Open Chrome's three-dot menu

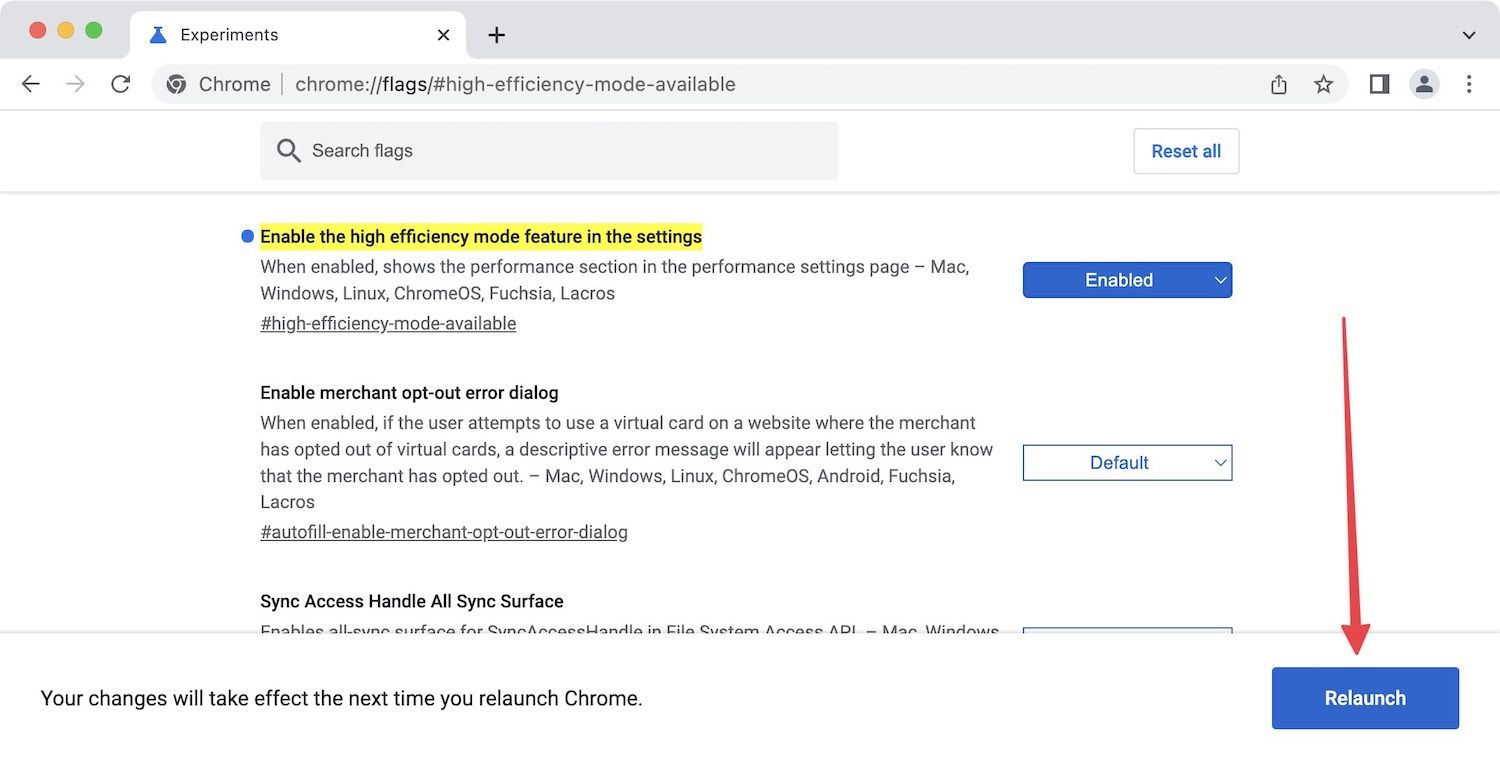tap(1469, 84)
